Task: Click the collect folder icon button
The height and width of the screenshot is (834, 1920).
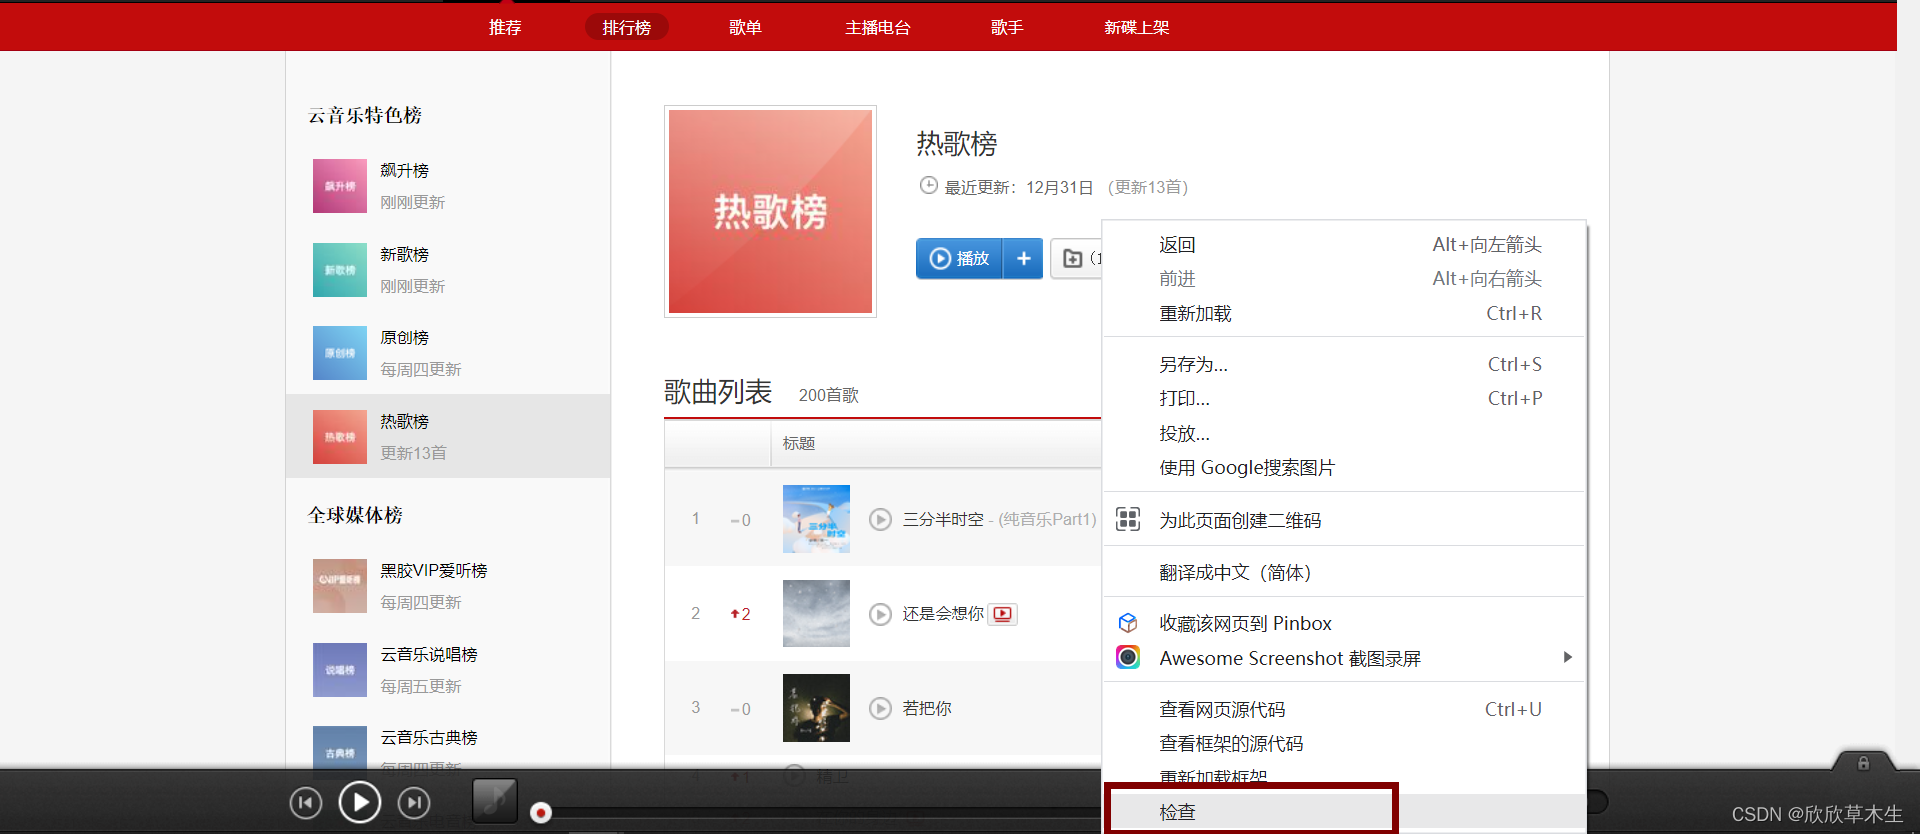Action: 1076,258
